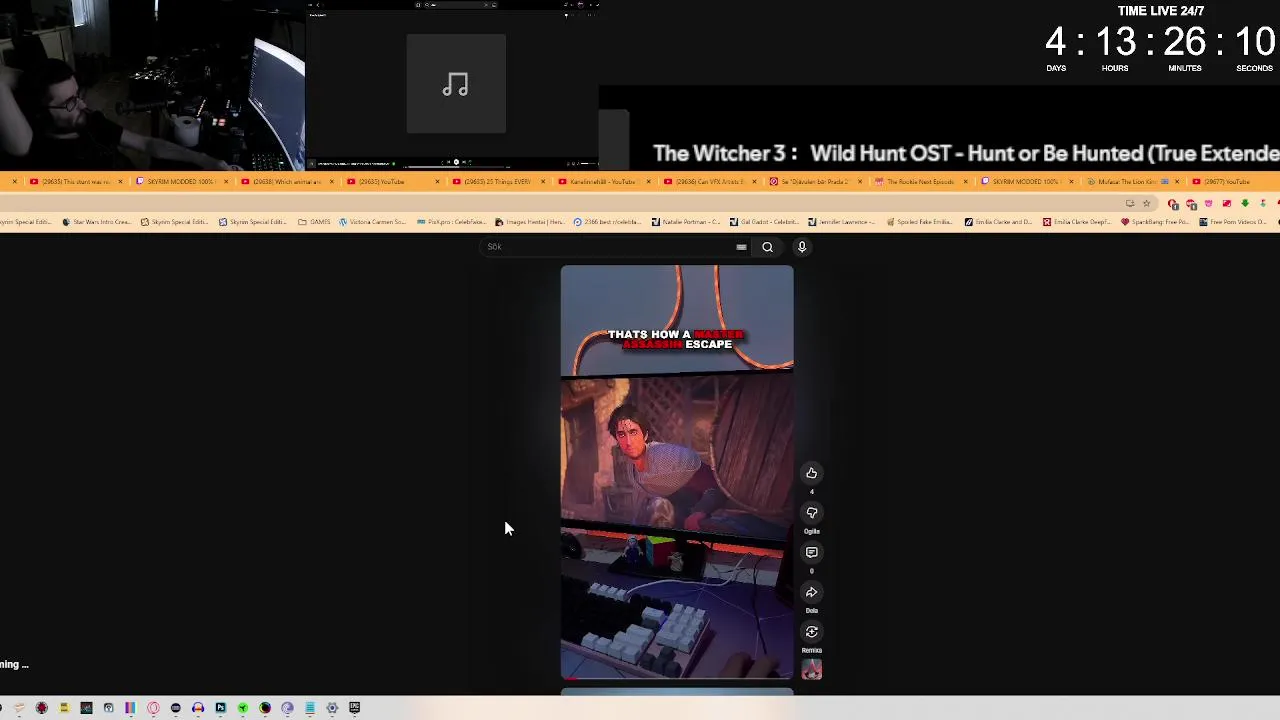
Task: Open the Short's sound source thumbnail
Action: pos(811,670)
